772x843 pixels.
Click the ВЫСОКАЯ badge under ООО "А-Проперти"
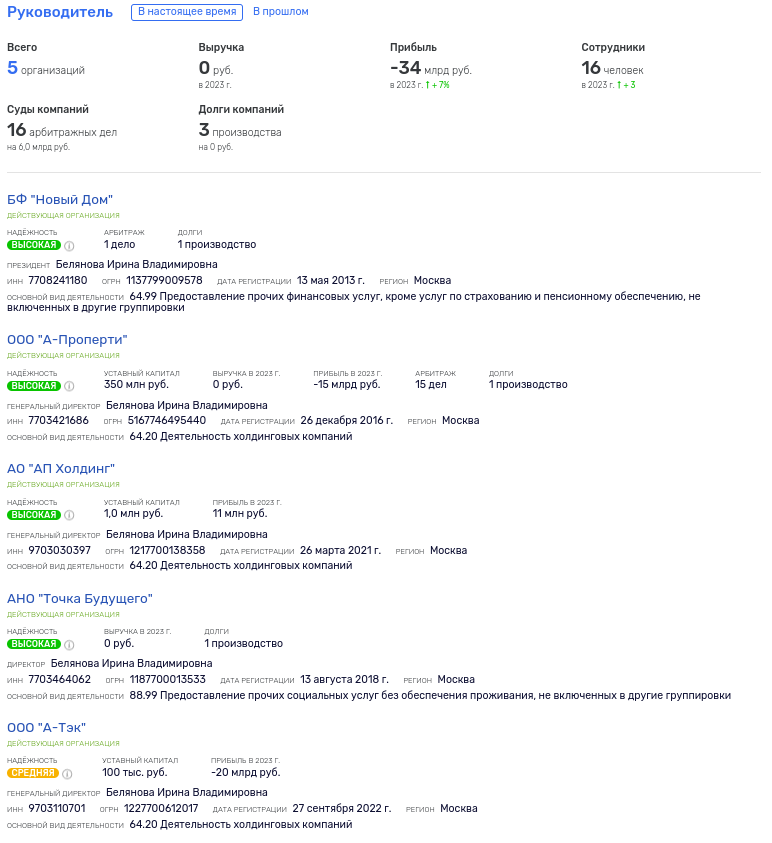tap(34, 385)
